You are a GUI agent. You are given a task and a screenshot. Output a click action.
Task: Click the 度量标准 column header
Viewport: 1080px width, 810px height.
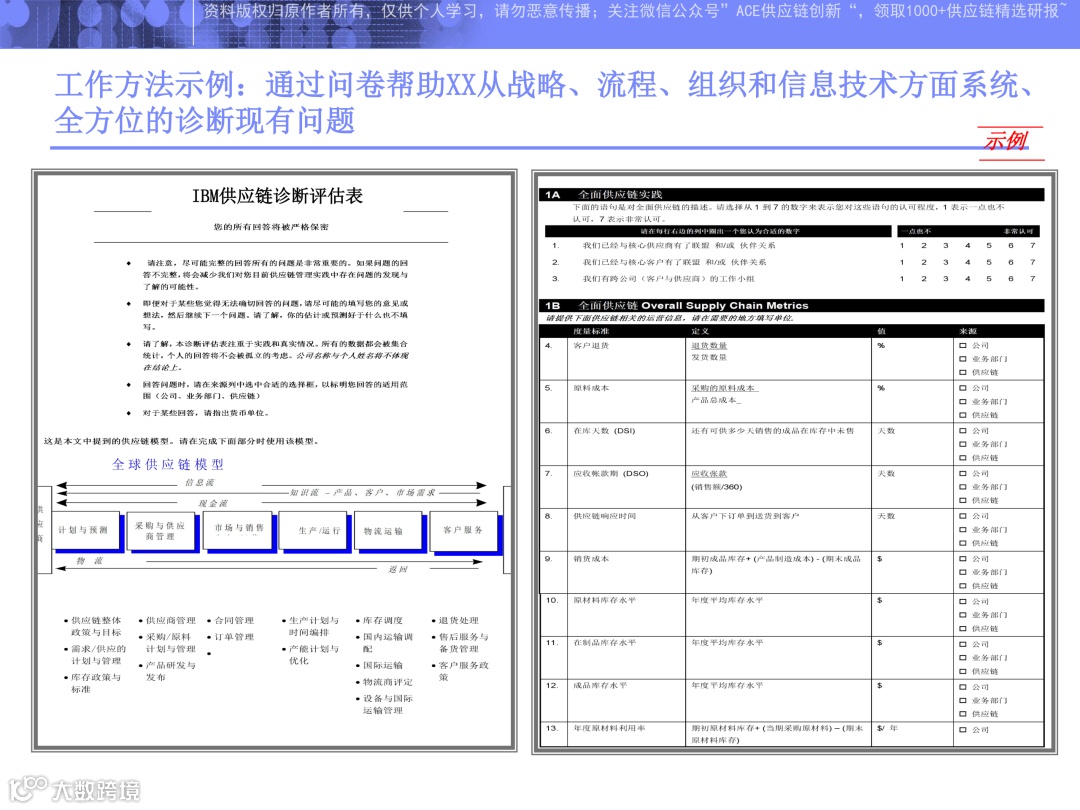tap(591, 331)
